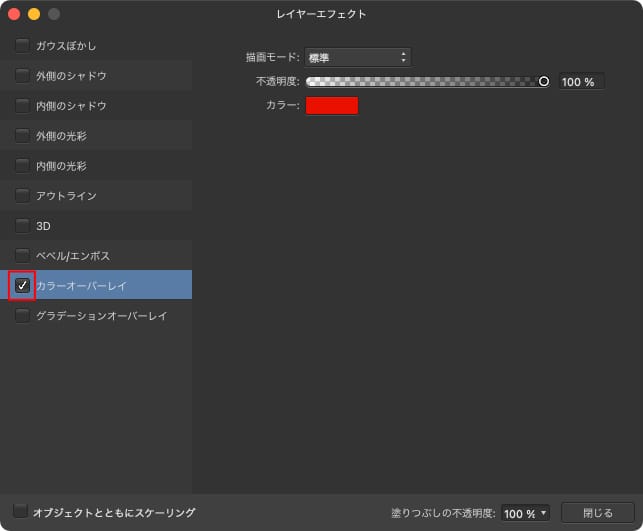
Task: Click the 閉じる button
Action: click(x=597, y=513)
